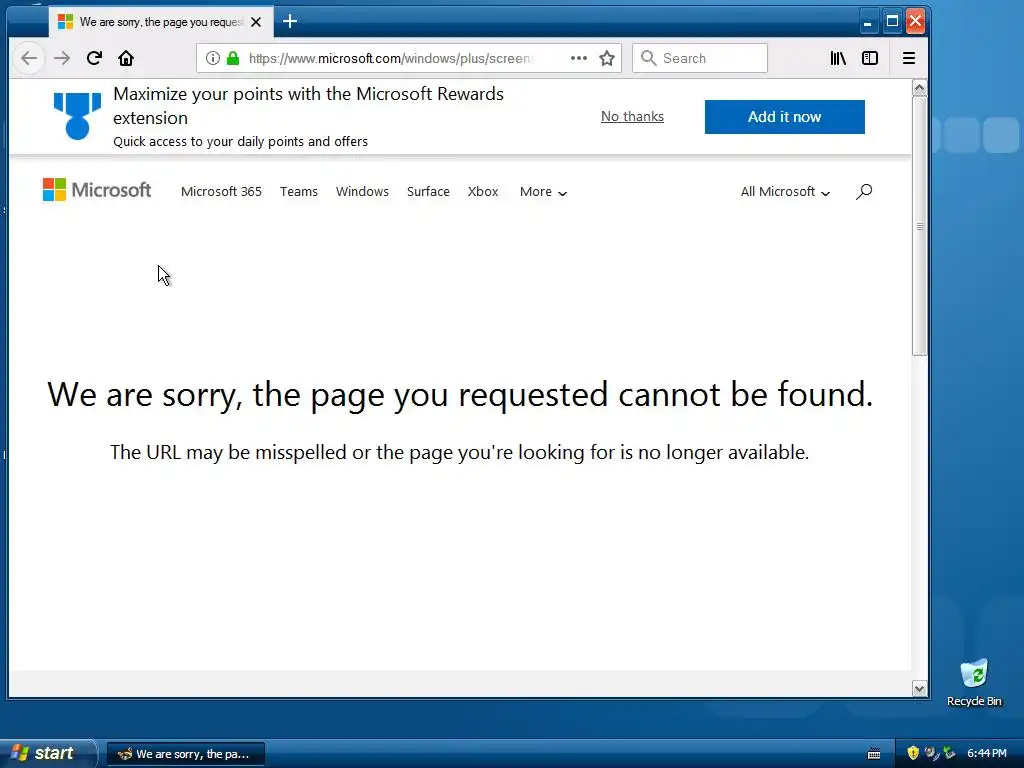The height and width of the screenshot is (768, 1024).
Task: Click the security shield tray icon
Action: tap(913, 753)
